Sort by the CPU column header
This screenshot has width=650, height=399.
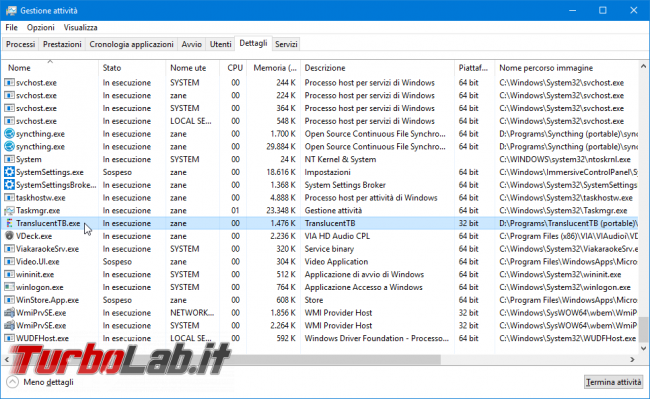[233, 68]
